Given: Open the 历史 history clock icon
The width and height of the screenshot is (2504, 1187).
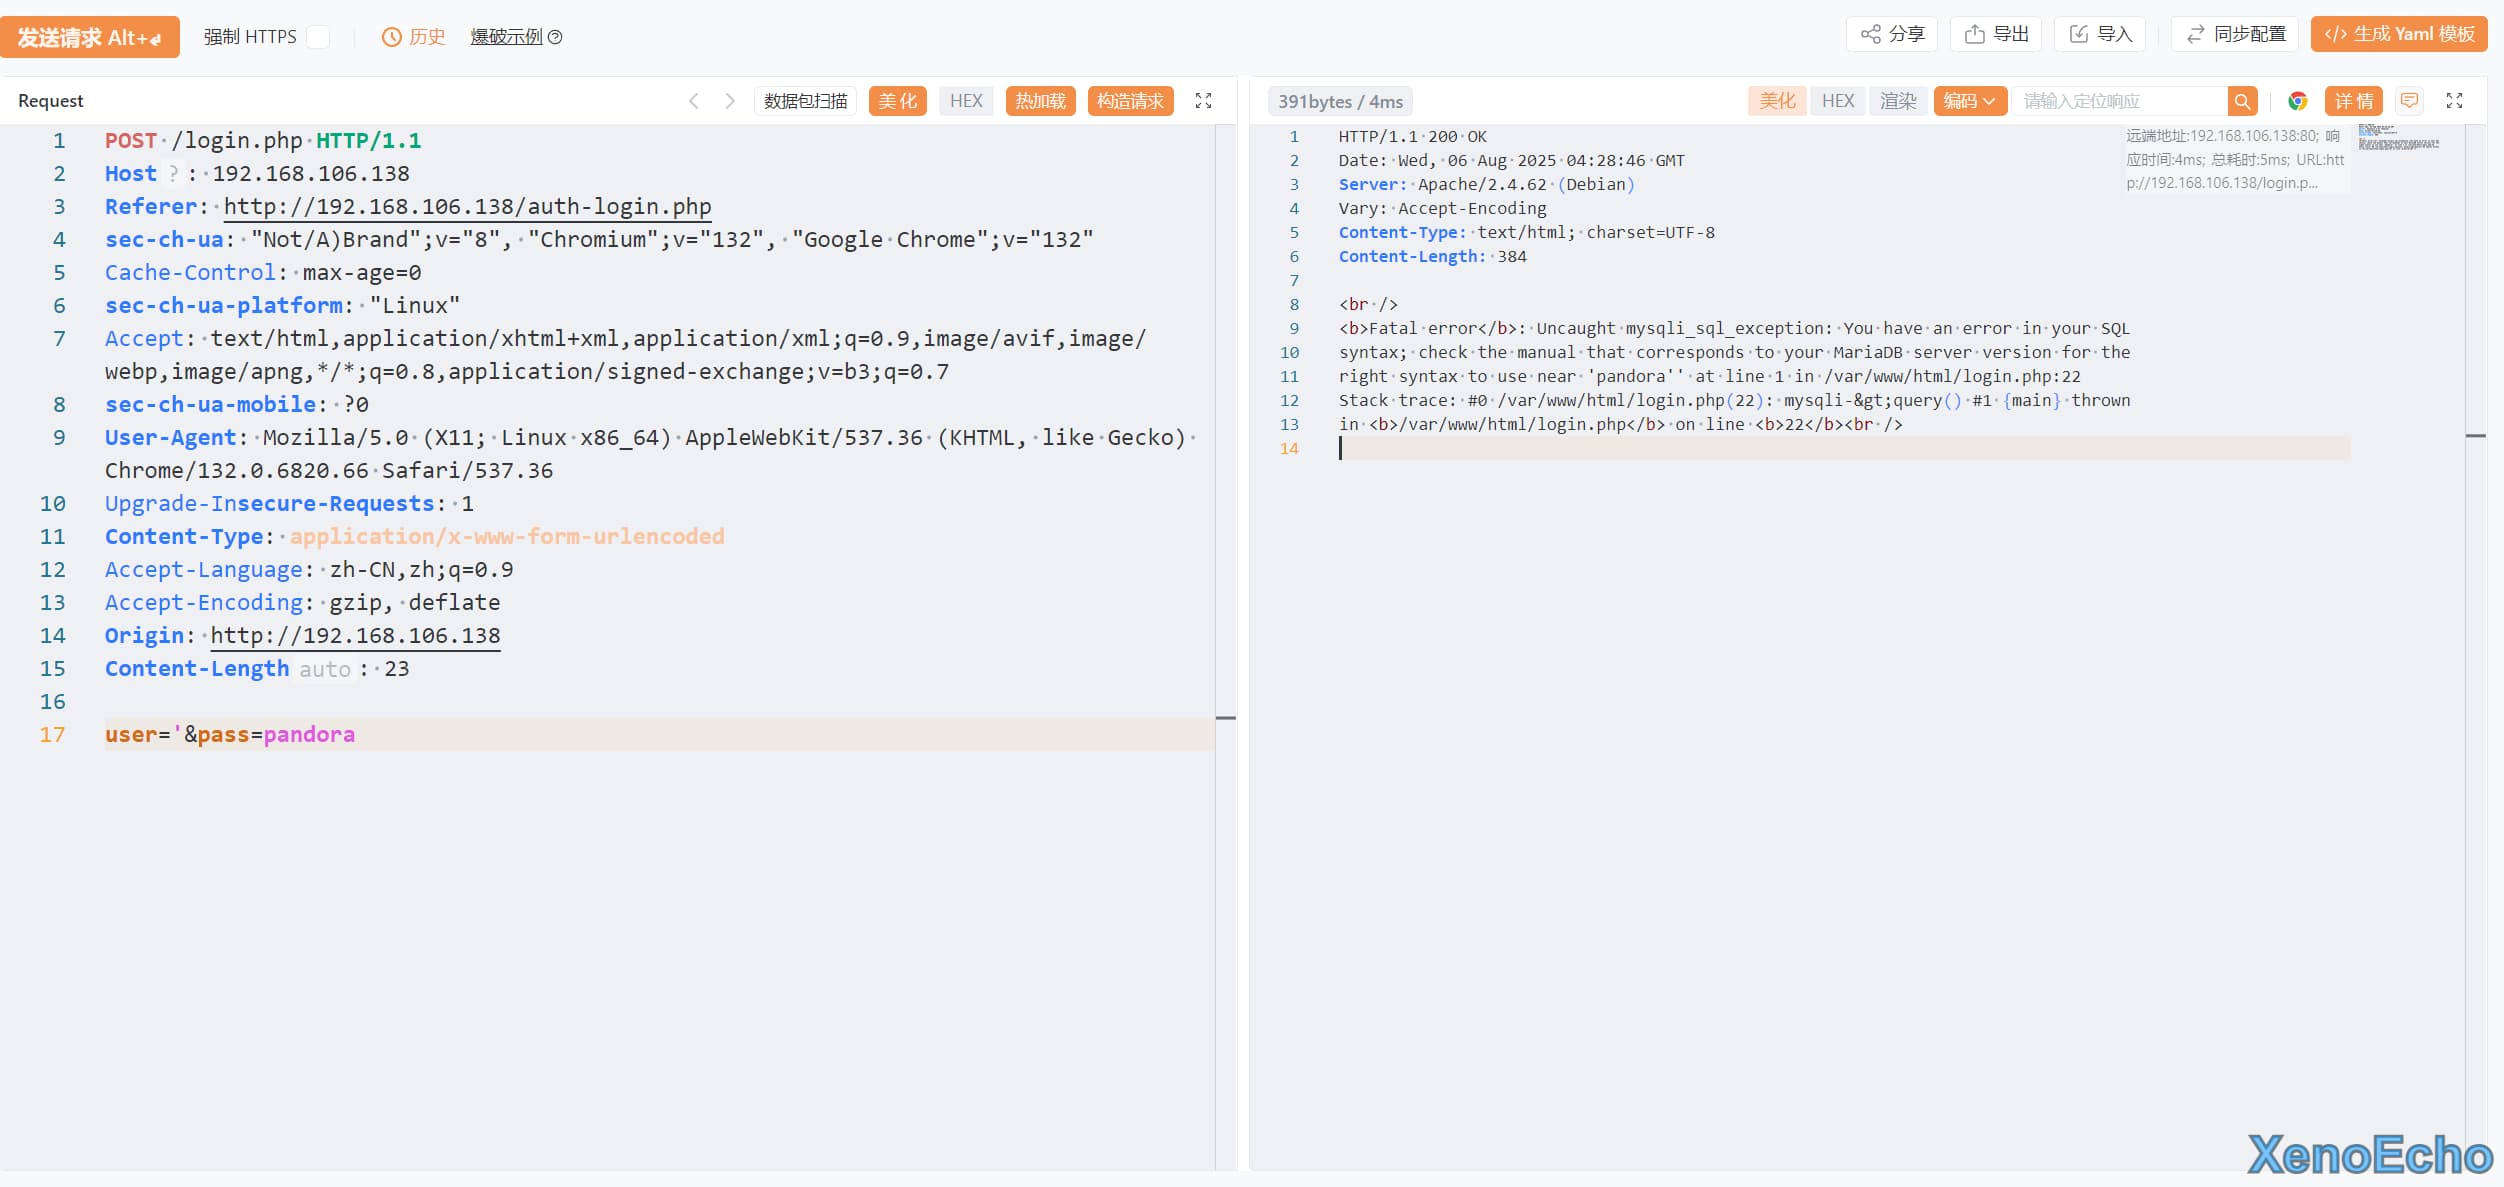Looking at the screenshot, I should coord(392,37).
